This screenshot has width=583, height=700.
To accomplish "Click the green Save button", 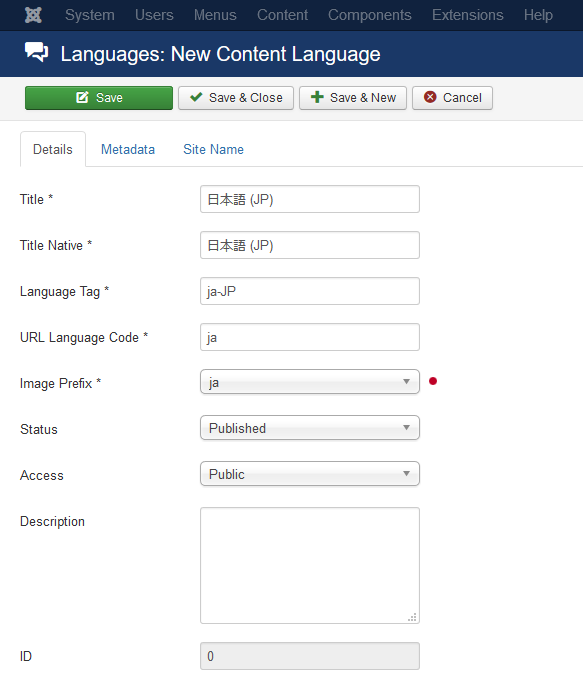I will click(99, 98).
